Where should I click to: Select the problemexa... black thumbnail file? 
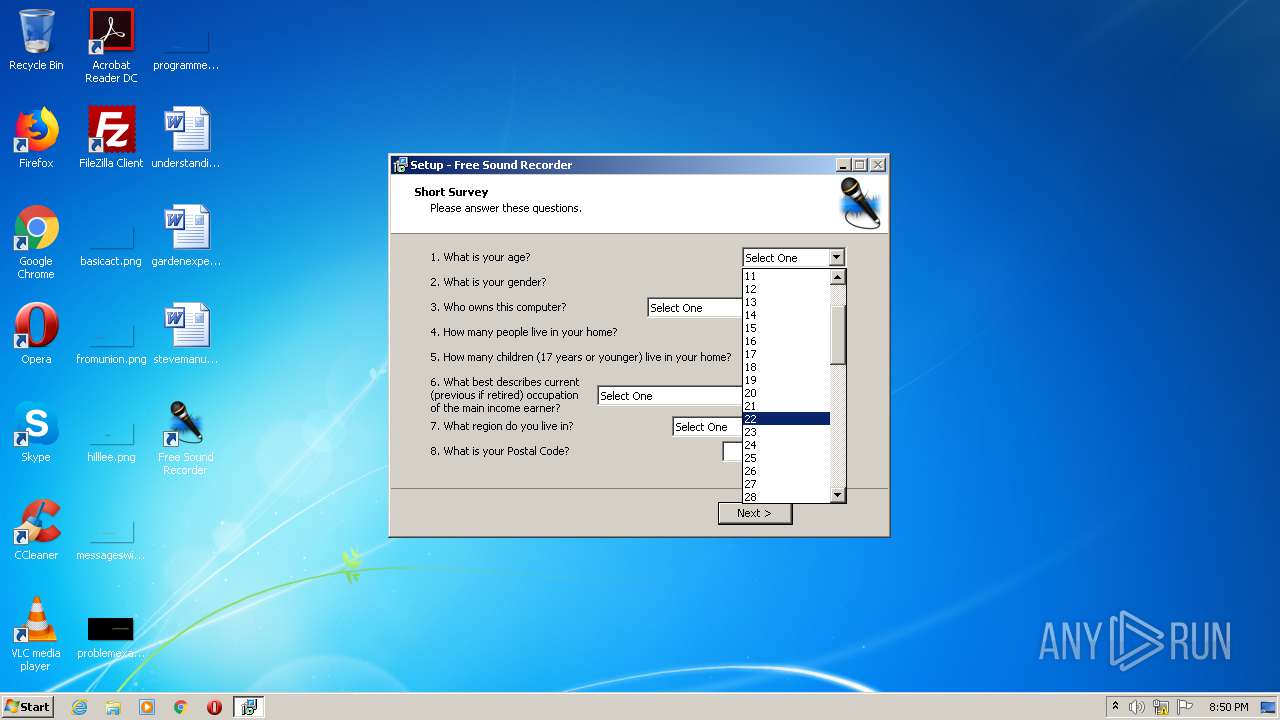tap(111, 638)
